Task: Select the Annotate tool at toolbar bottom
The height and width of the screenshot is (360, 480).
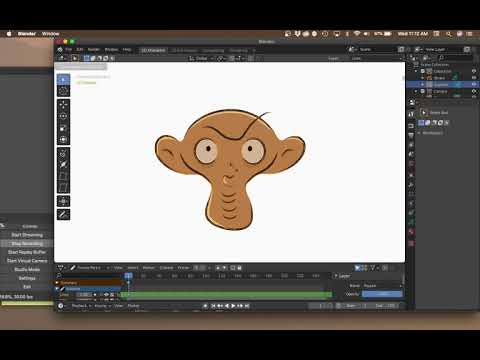Action: point(63,214)
